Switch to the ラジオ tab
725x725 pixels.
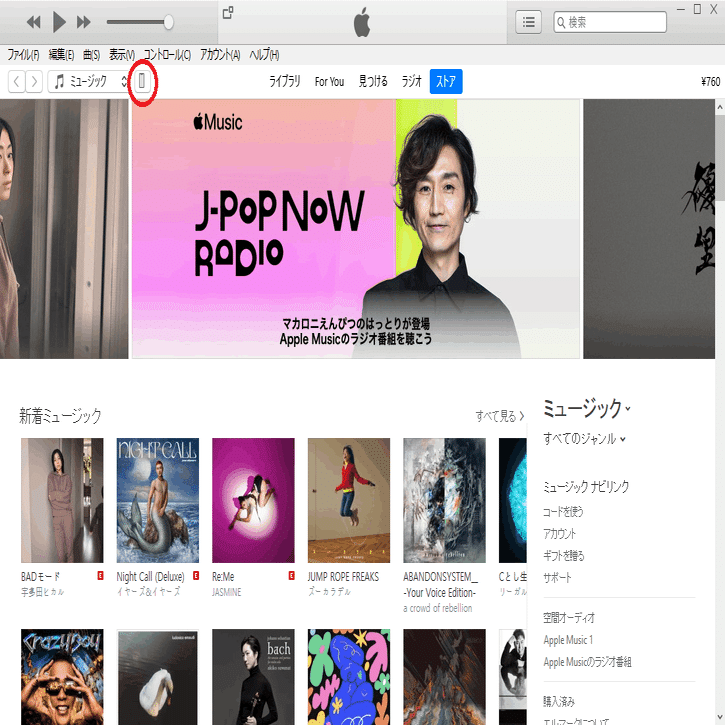[411, 82]
